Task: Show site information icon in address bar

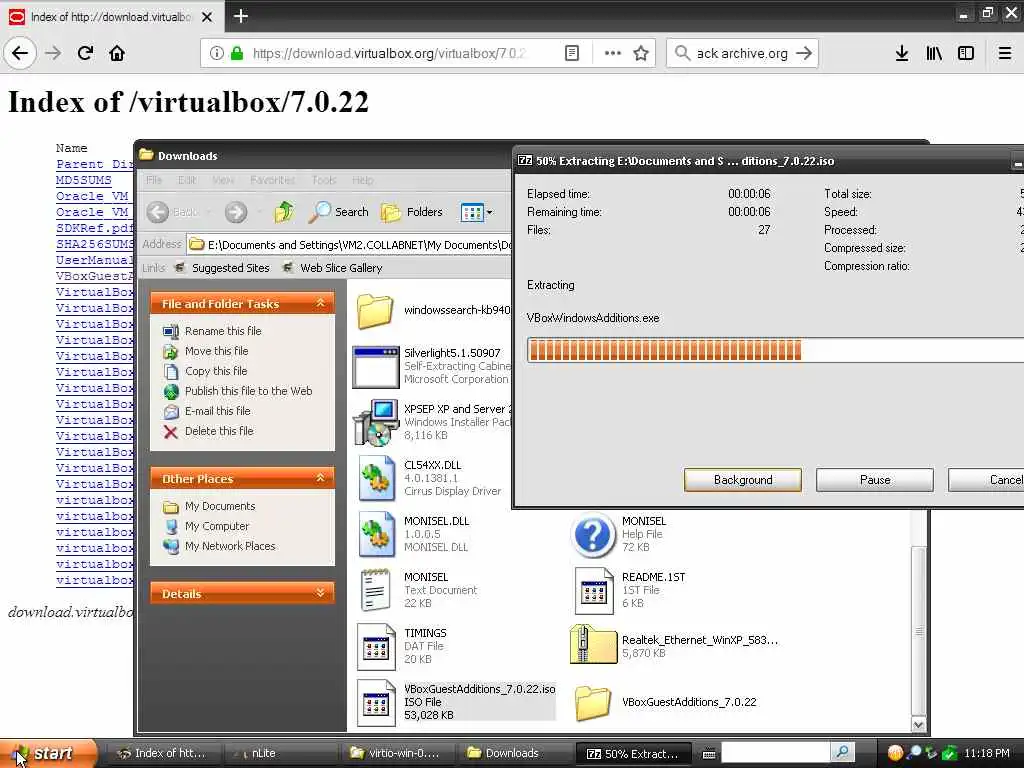Action: point(216,53)
